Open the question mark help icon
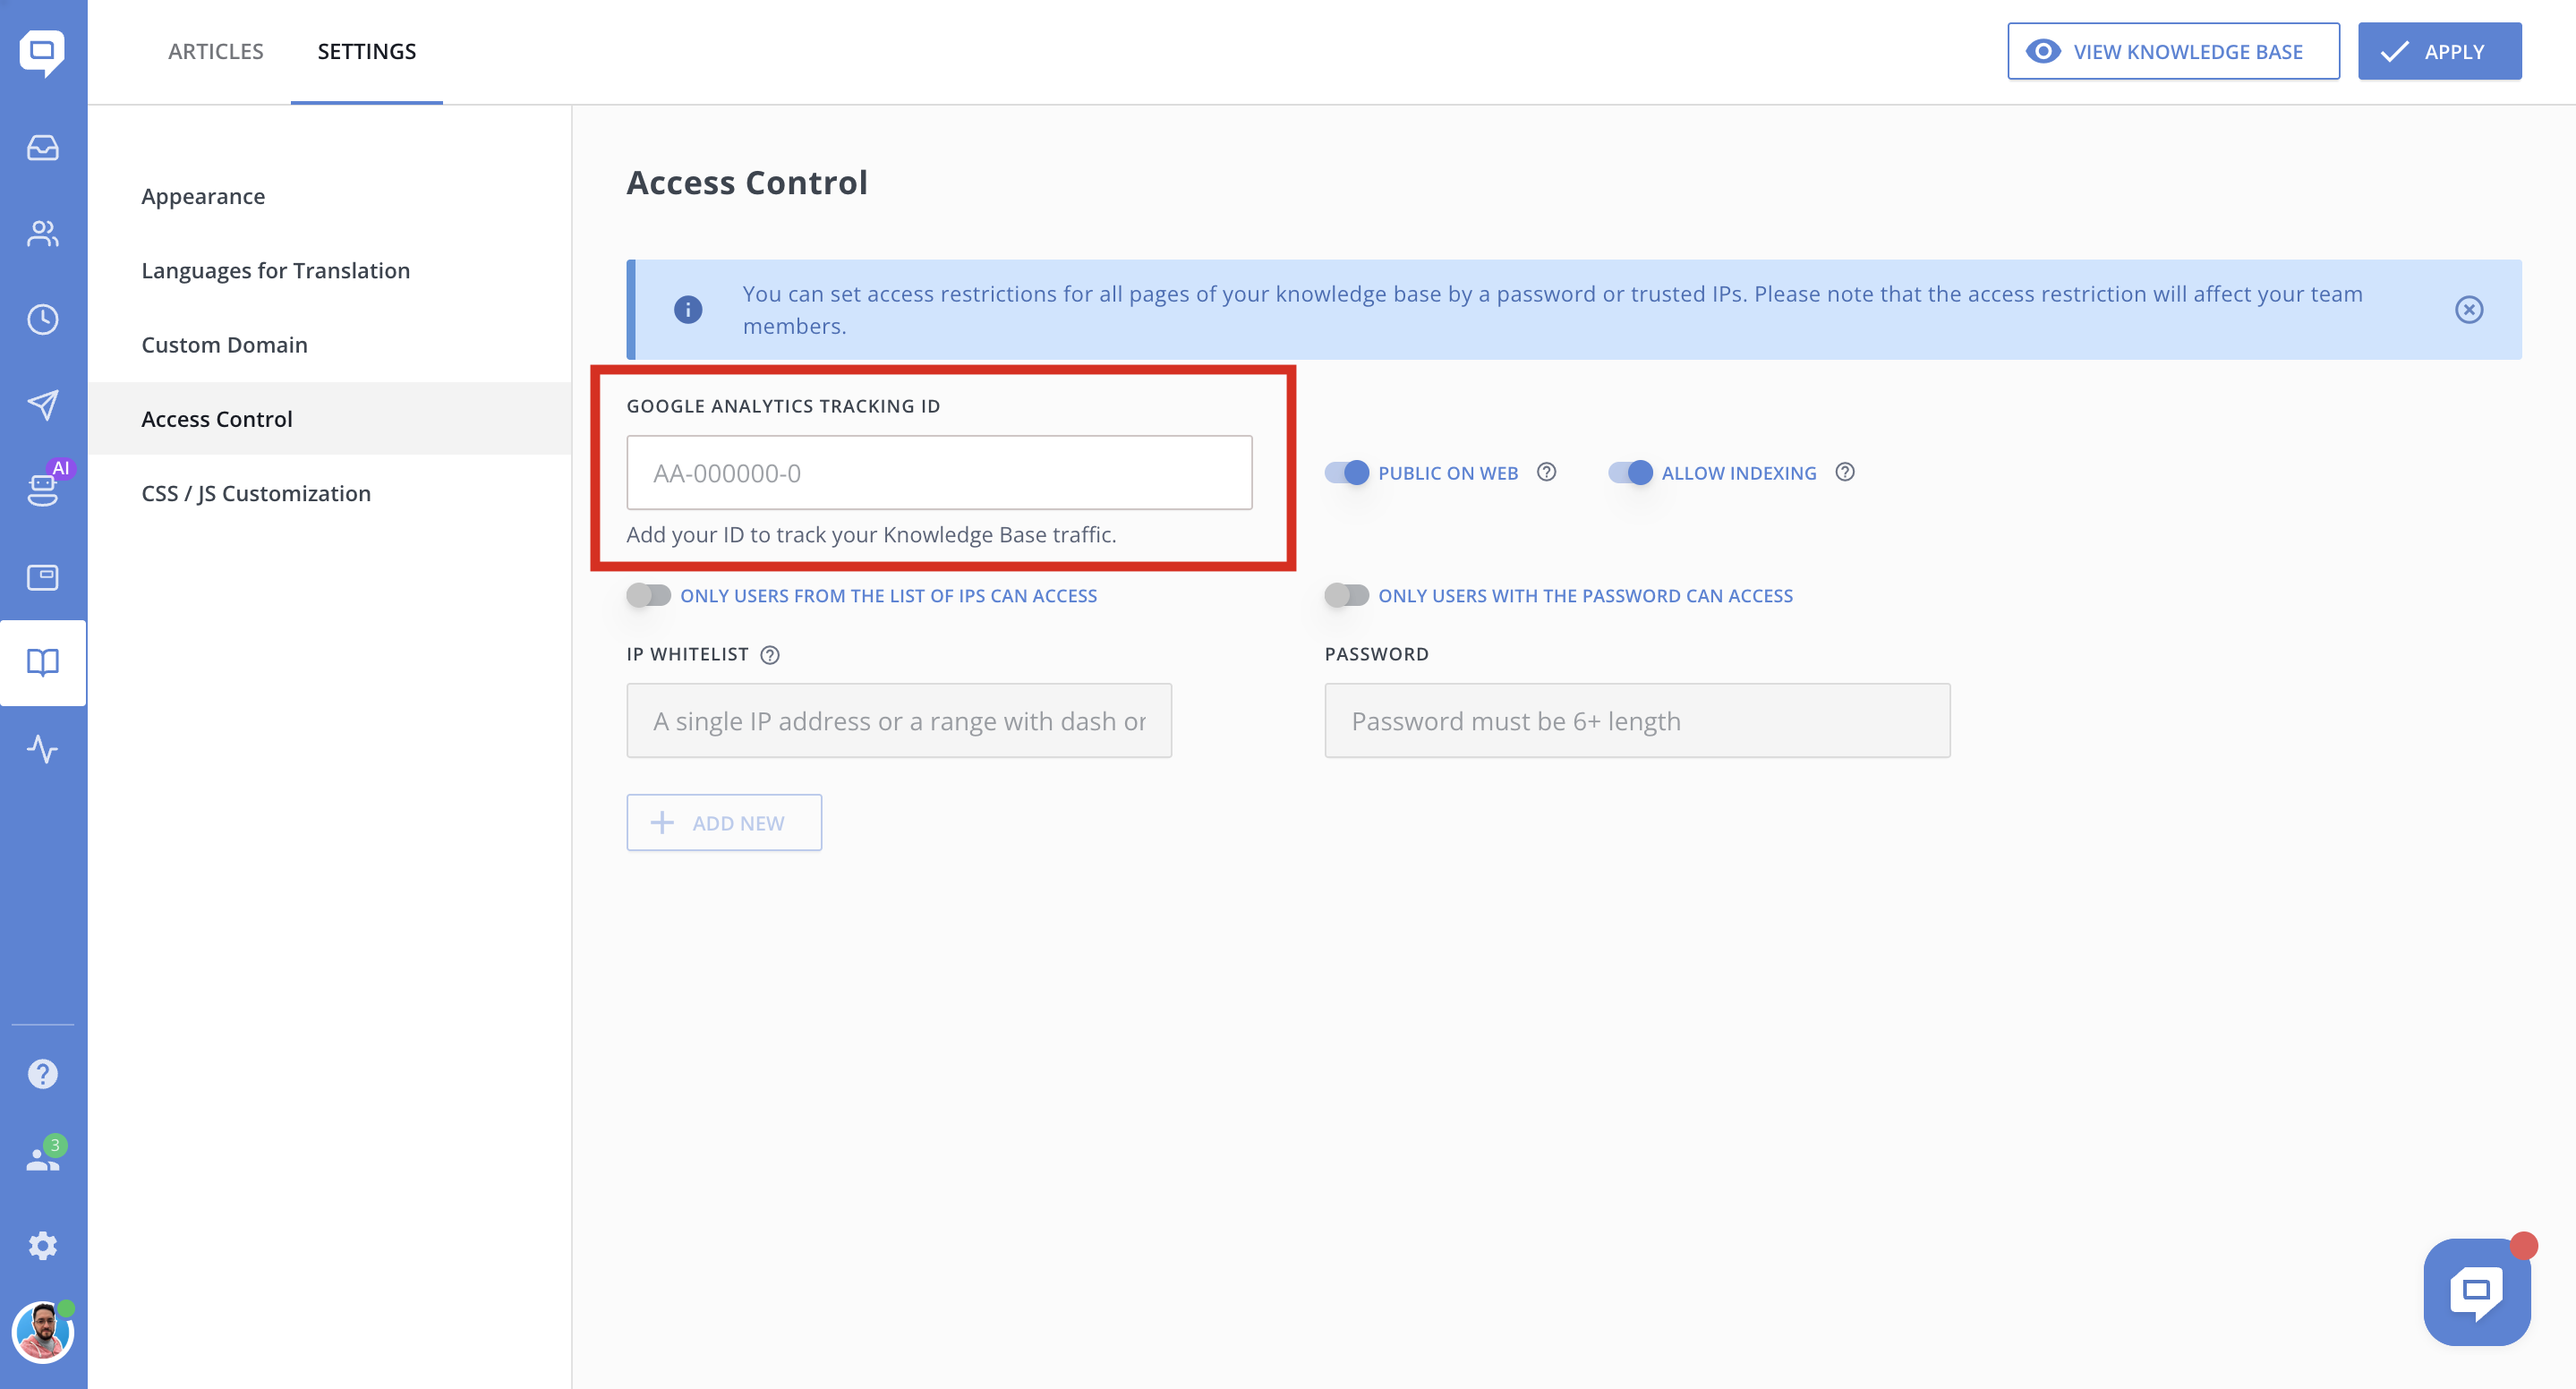2576x1389 pixels. pos(42,1074)
